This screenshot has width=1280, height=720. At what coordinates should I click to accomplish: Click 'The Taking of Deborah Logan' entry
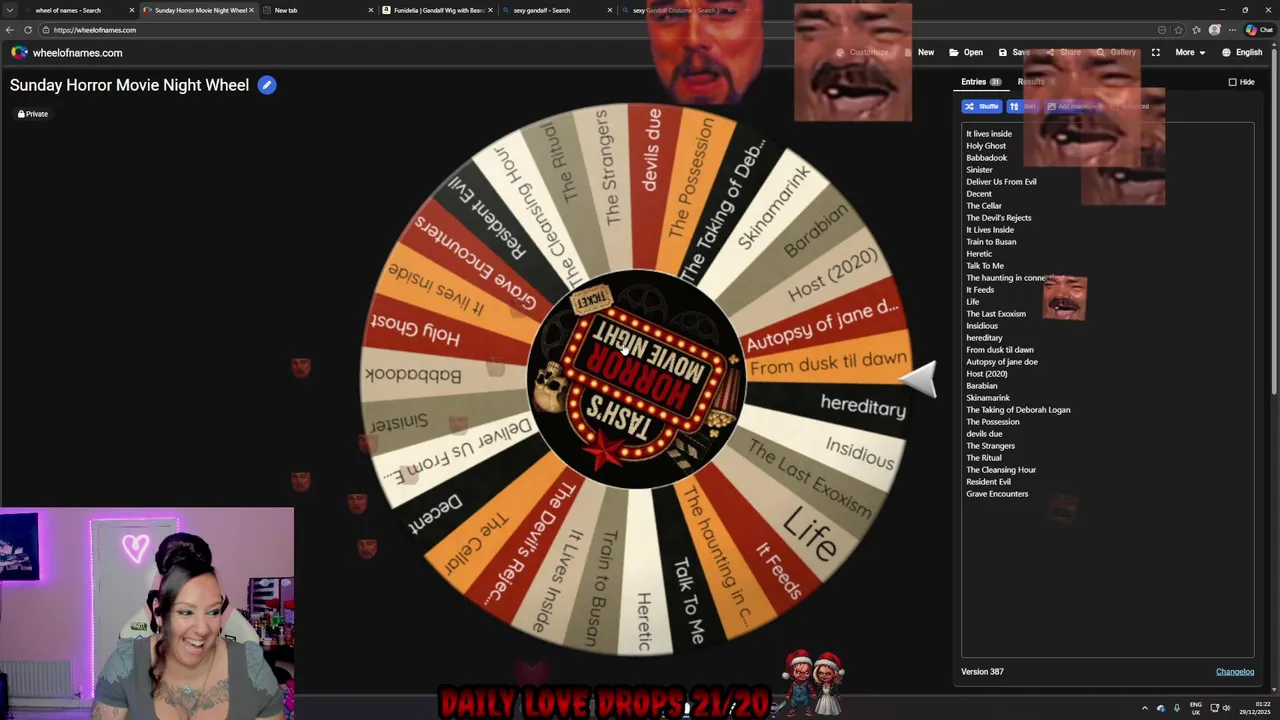tap(1018, 410)
